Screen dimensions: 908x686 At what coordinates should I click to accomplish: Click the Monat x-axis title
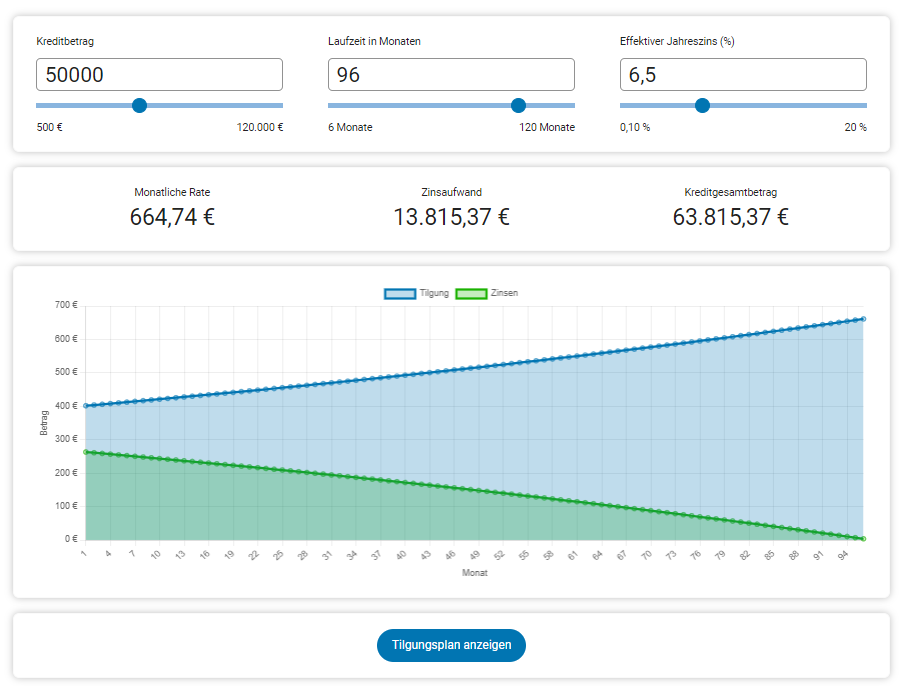(474, 574)
